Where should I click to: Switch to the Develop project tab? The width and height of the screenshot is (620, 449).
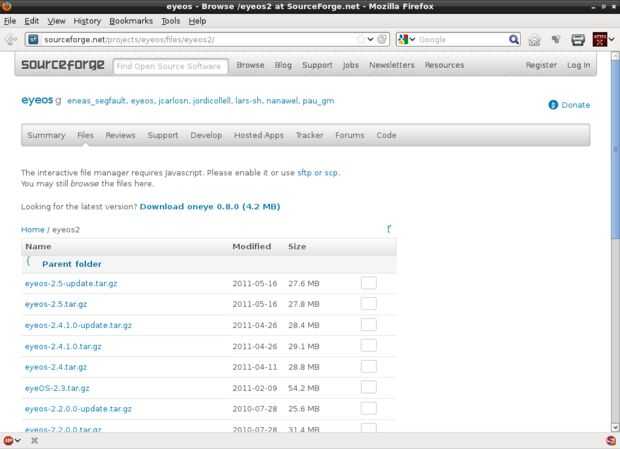[x=206, y=135]
